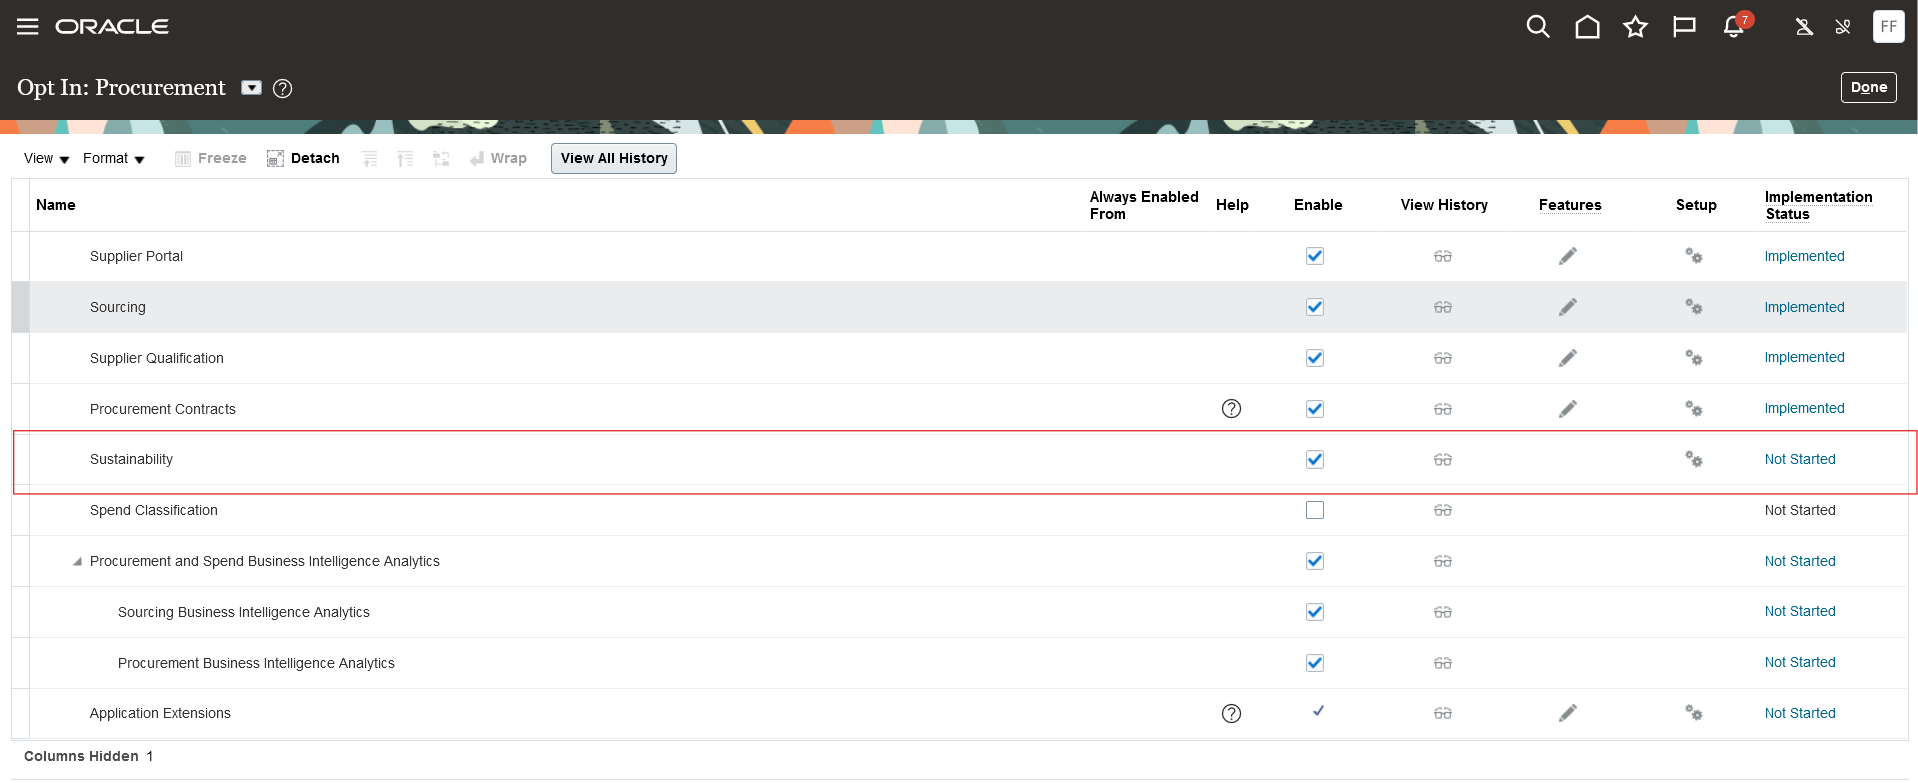Open help for Procurement Contracts
This screenshot has height=783, width=1918.
click(x=1232, y=408)
